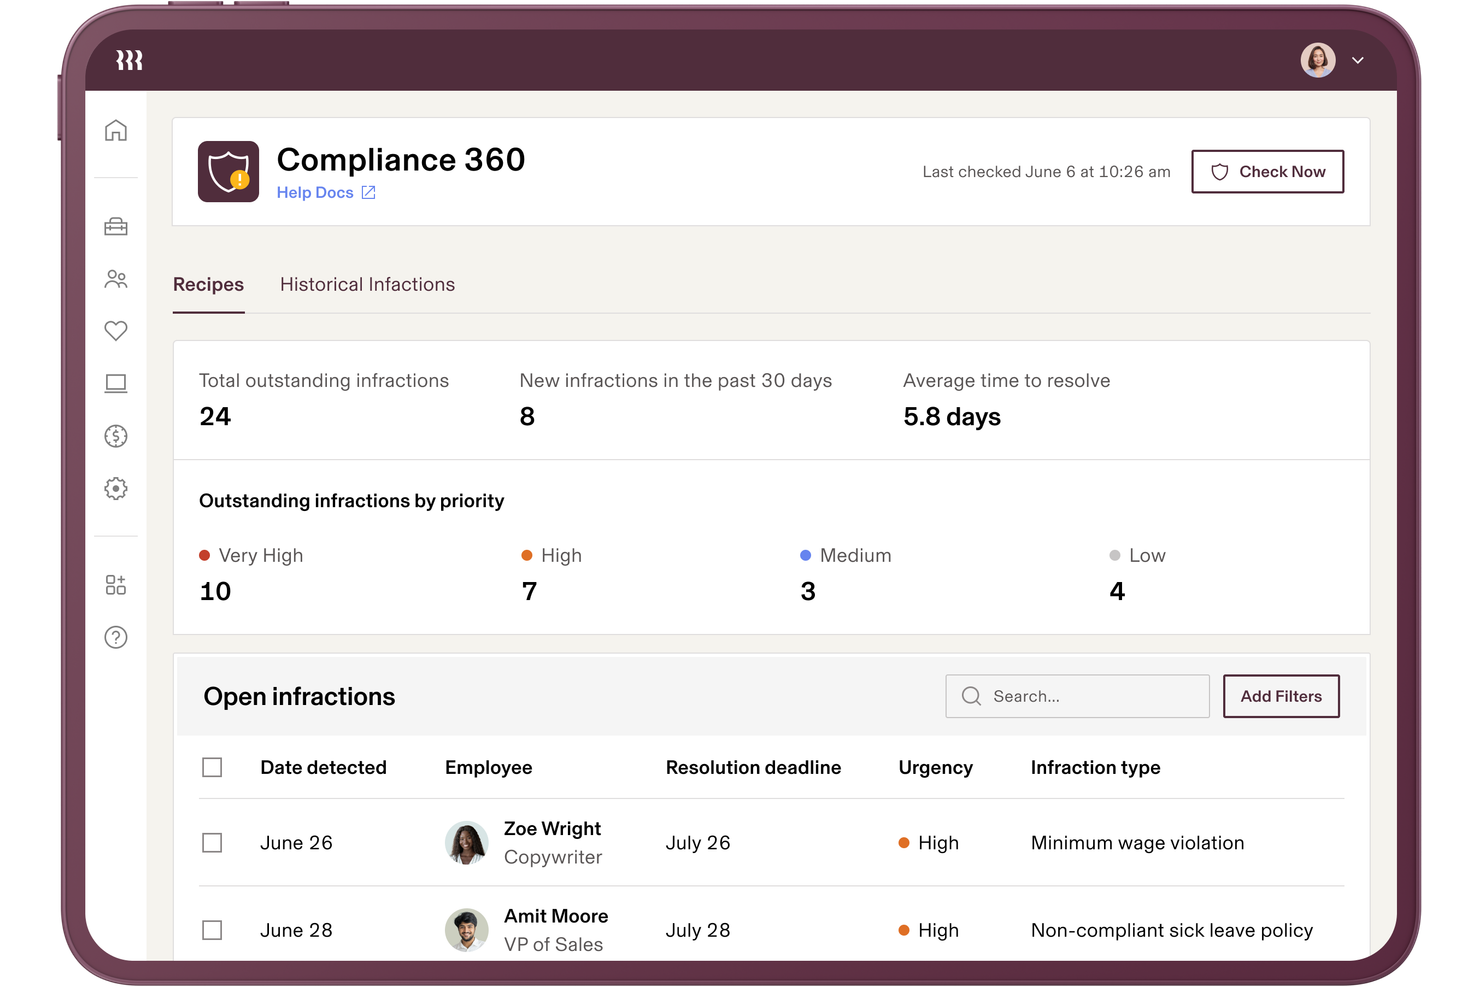The height and width of the screenshot is (987, 1480).
Task: Click the Add Filters button
Action: (1281, 696)
